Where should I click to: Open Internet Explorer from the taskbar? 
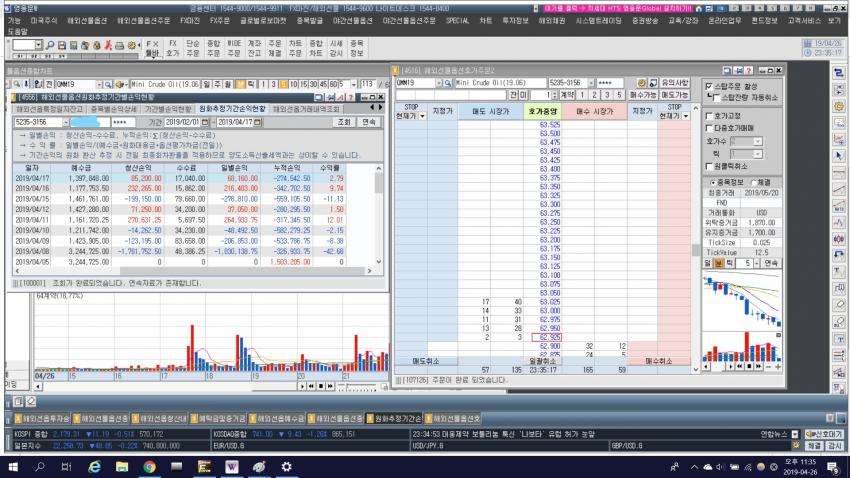[x=94, y=467]
